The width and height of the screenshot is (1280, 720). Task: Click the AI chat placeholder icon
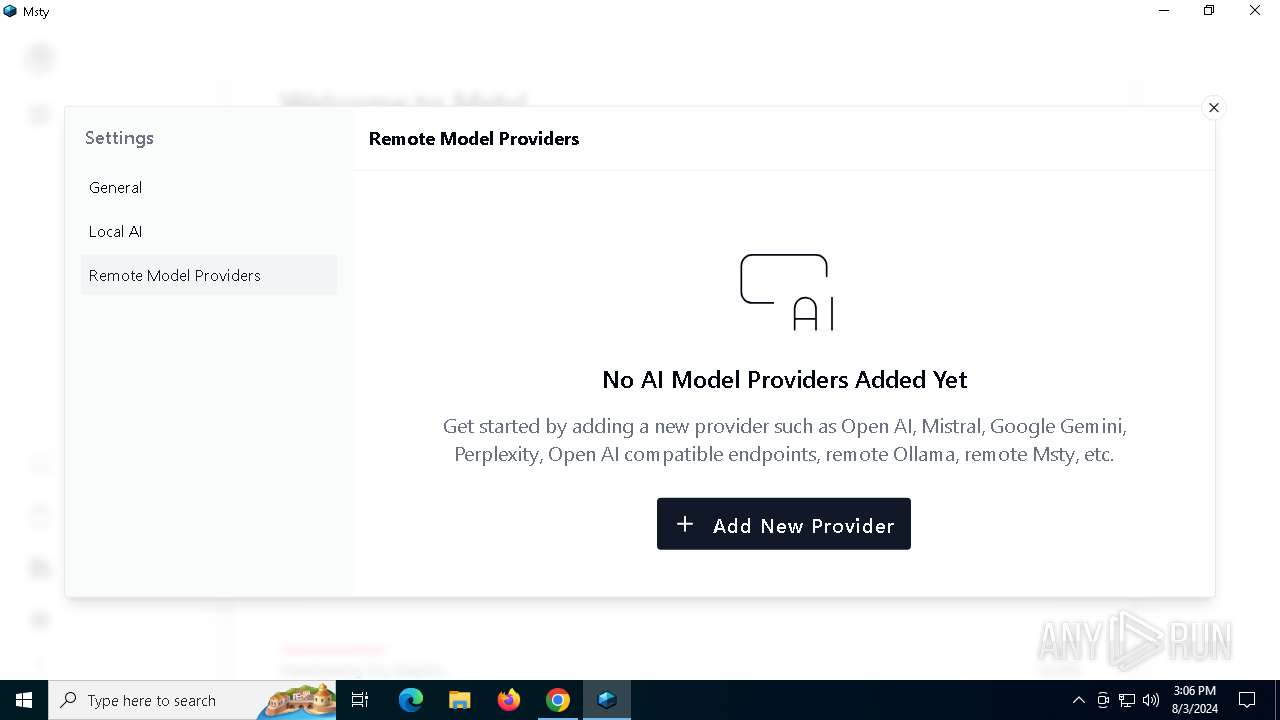(787, 292)
